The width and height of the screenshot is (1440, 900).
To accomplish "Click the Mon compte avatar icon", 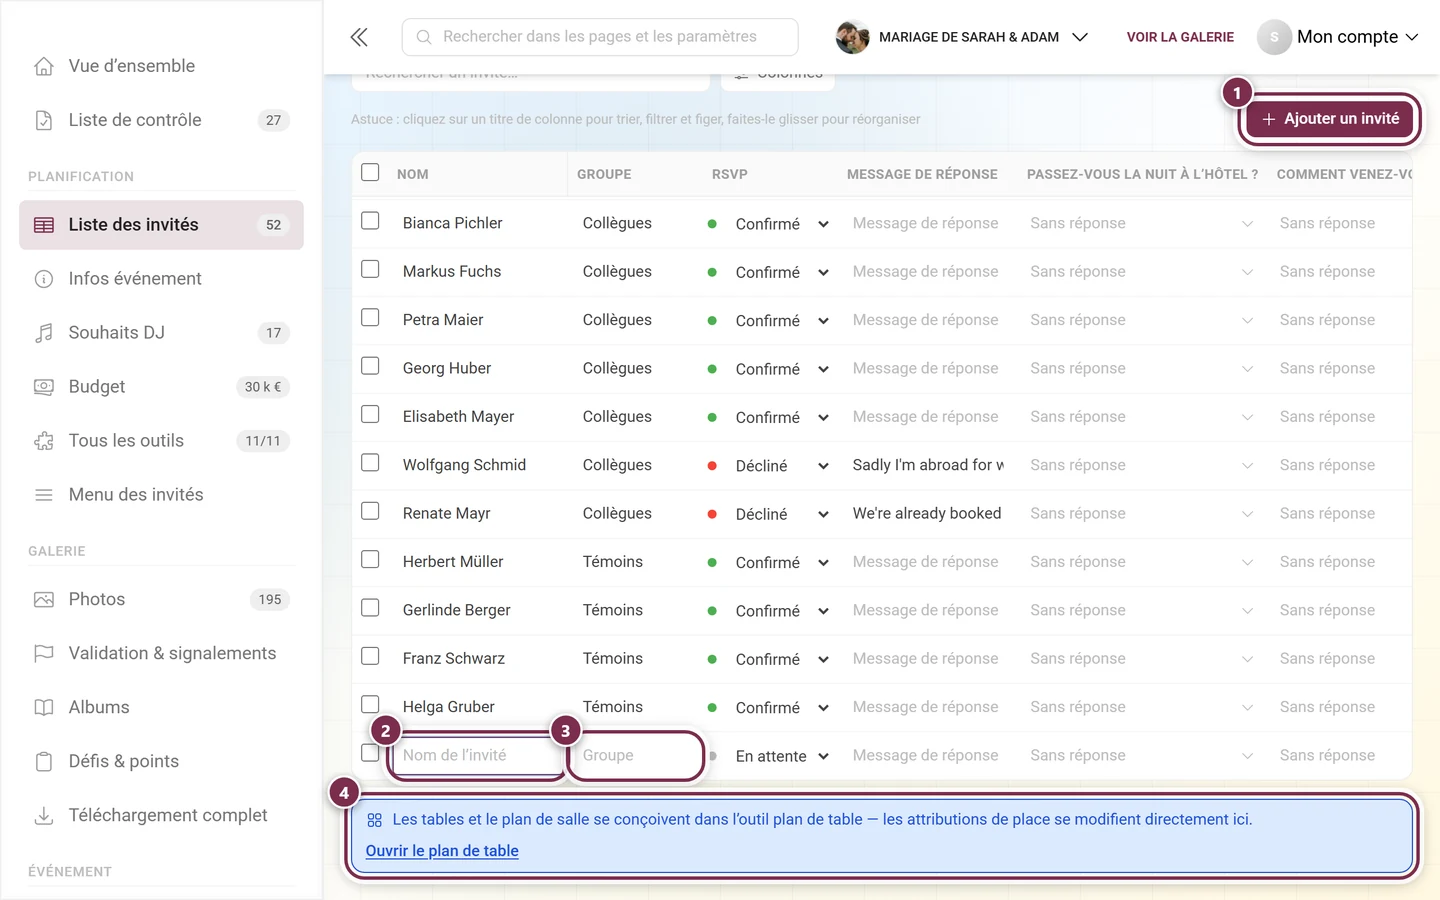I will tap(1274, 37).
